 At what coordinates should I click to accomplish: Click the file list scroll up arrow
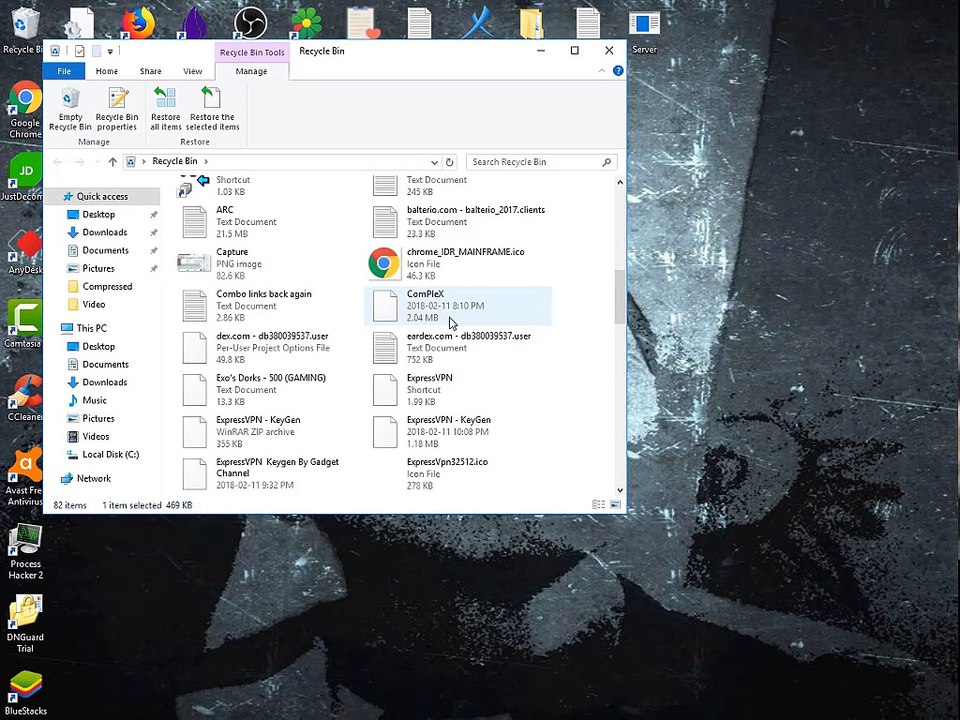(x=620, y=182)
